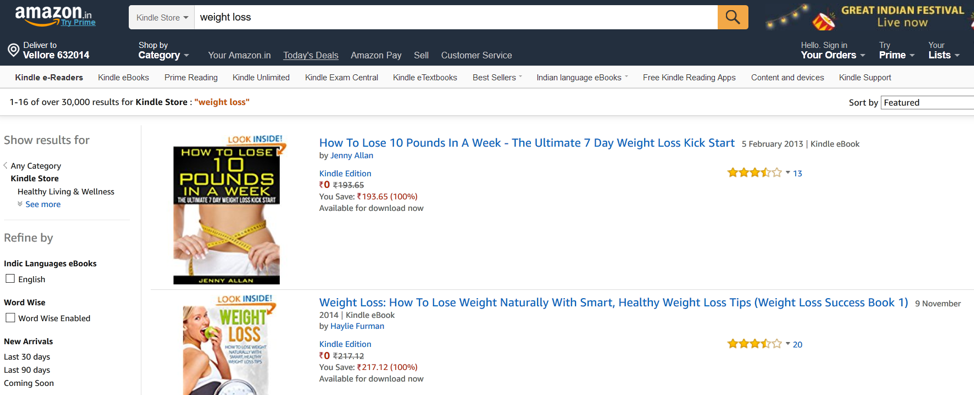Click the search field containing weight loss
Viewport: 974px width, 395px height.
tap(456, 17)
